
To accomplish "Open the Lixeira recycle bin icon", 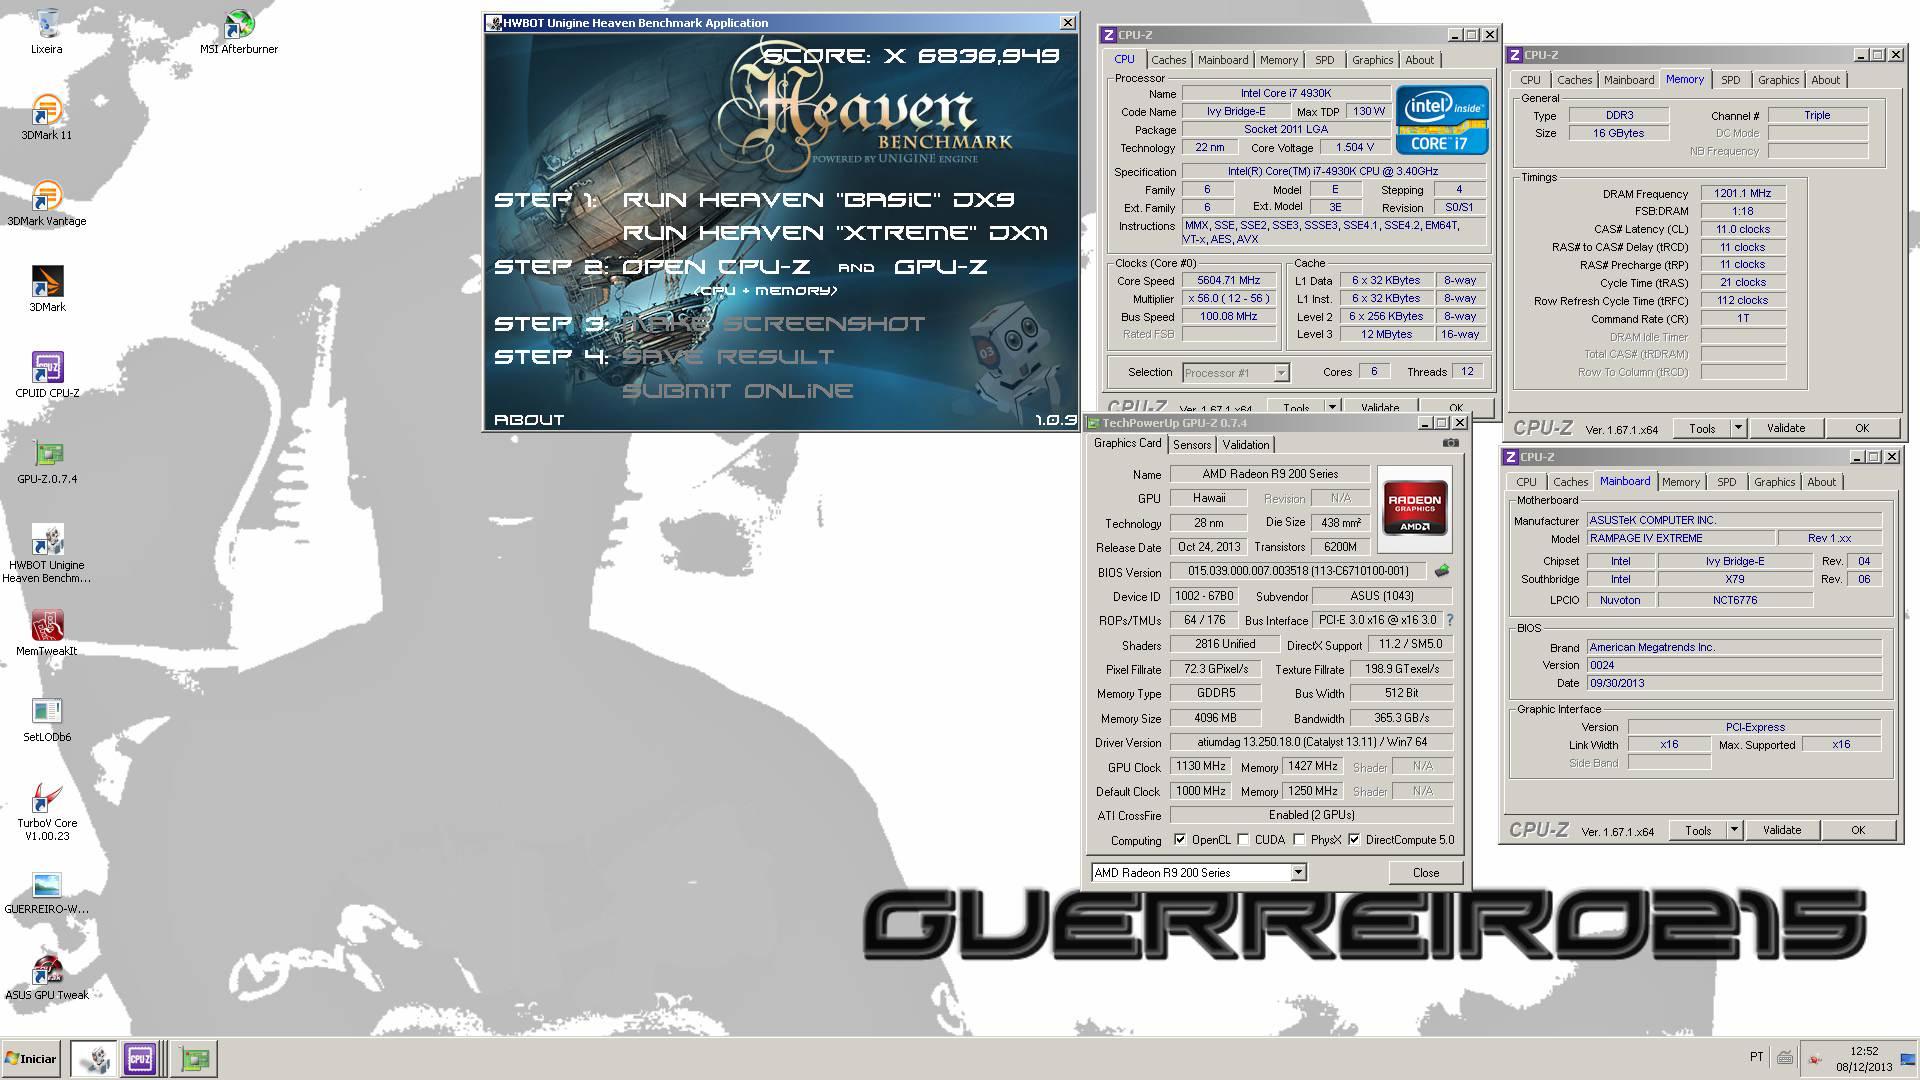I will [46, 32].
